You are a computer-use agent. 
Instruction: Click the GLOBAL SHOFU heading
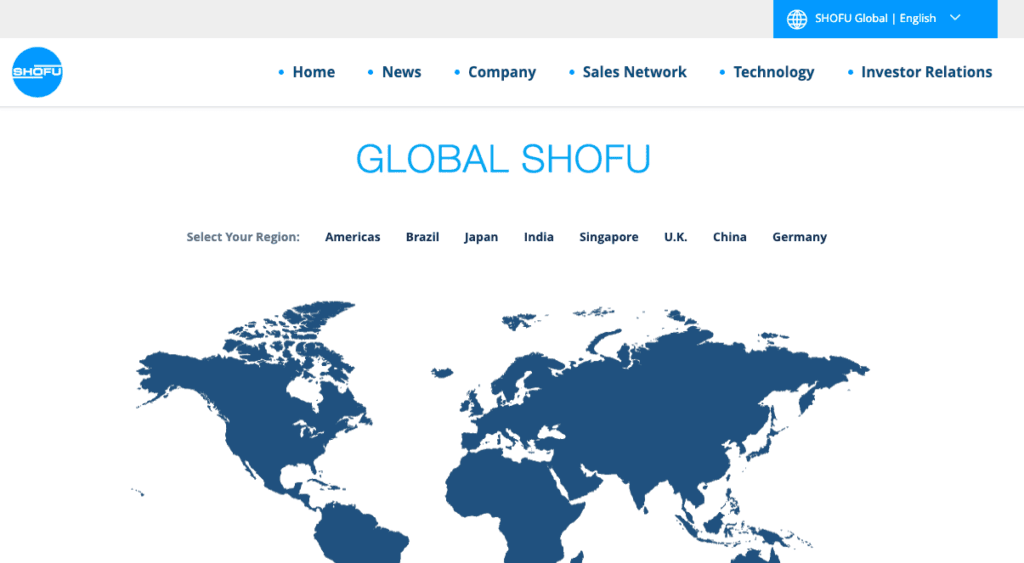pyautogui.click(x=503, y=159)
